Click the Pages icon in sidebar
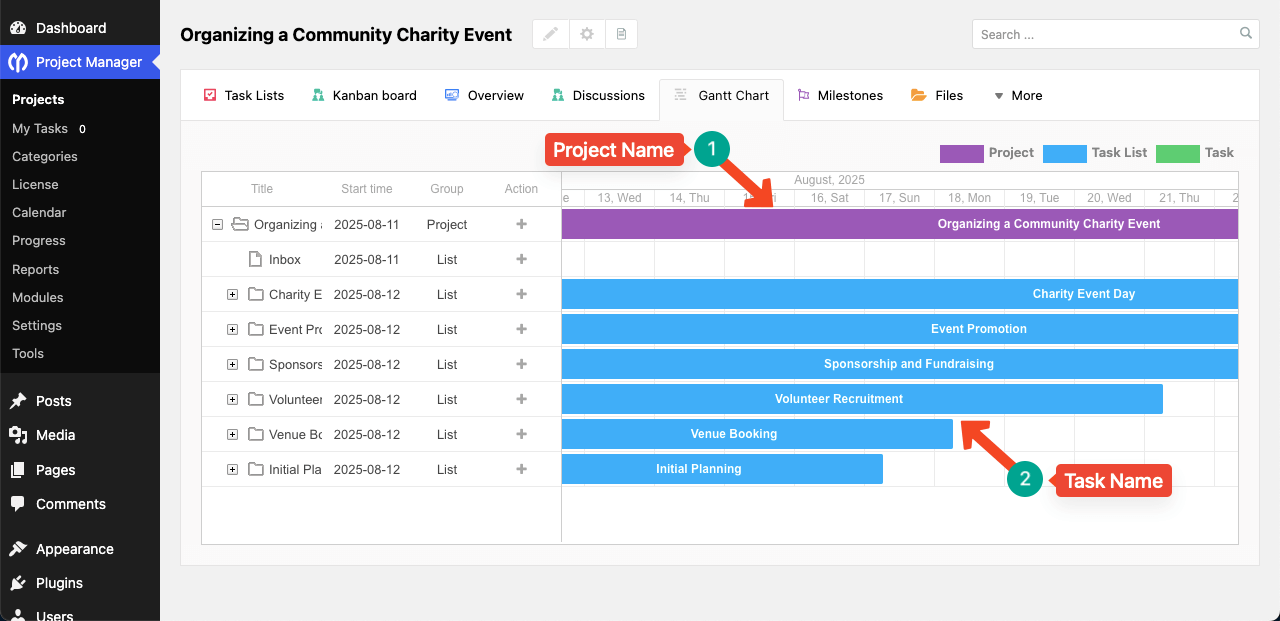The width and height of the screenshot is (1280, 621). pyautogui.click(x=18, y=470)
